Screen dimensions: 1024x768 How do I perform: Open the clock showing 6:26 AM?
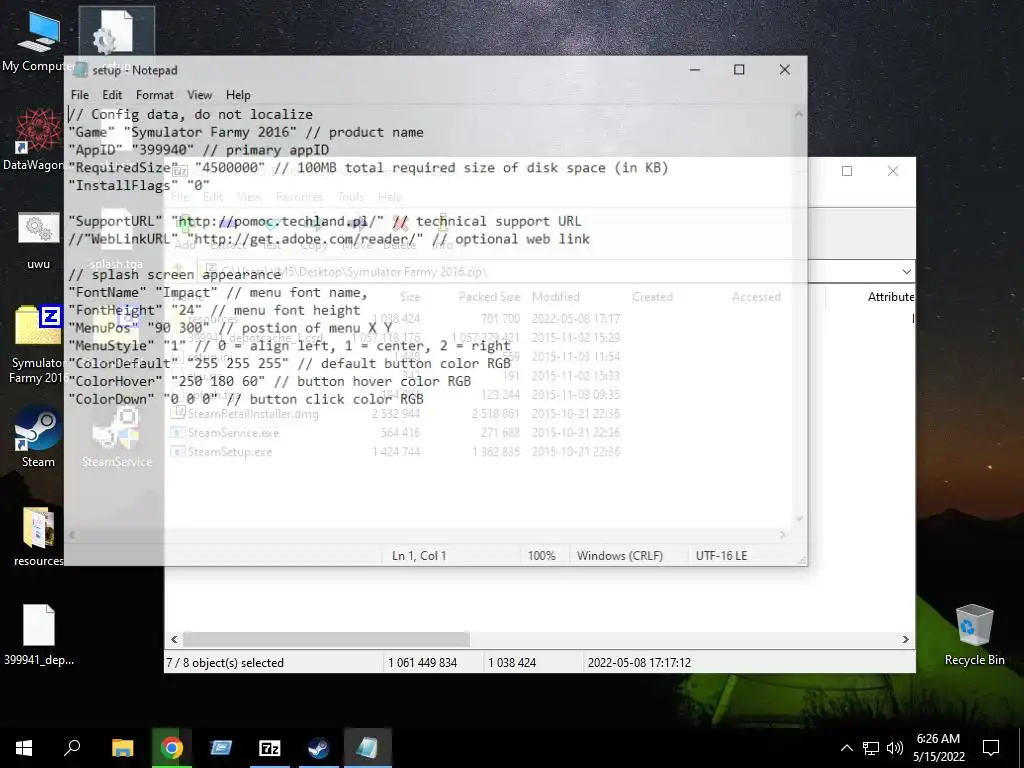click(938, 748)
